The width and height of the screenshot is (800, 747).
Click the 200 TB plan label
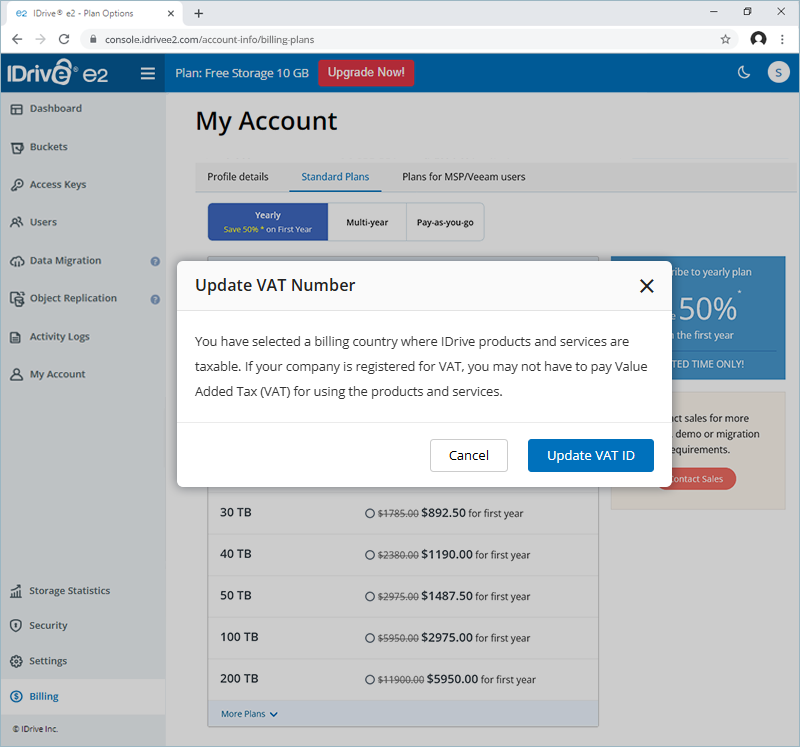point(239,679)
